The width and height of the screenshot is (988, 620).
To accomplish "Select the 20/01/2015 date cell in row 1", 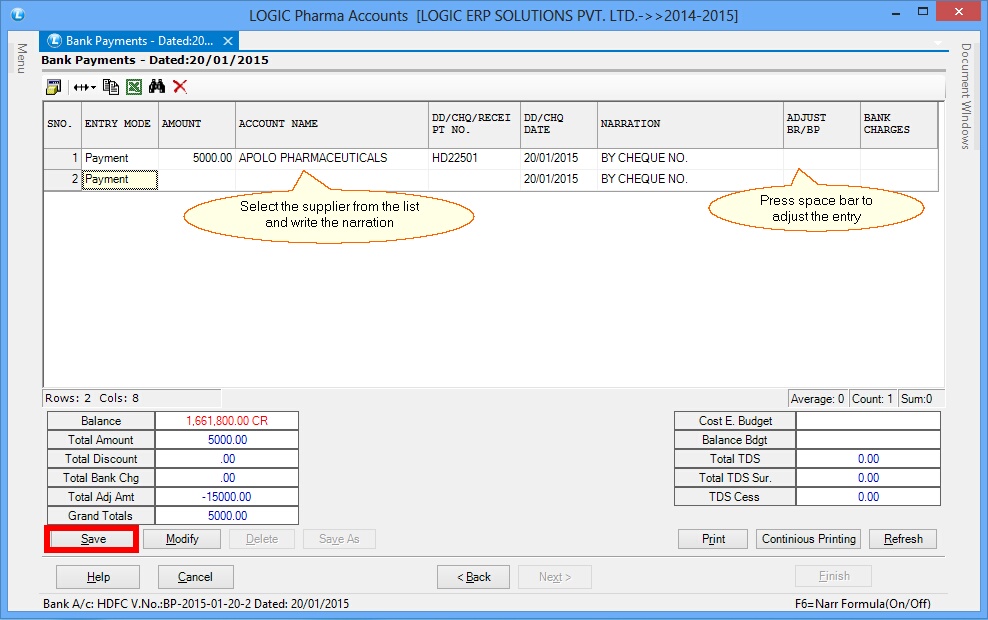I will [x=559, y=158].
